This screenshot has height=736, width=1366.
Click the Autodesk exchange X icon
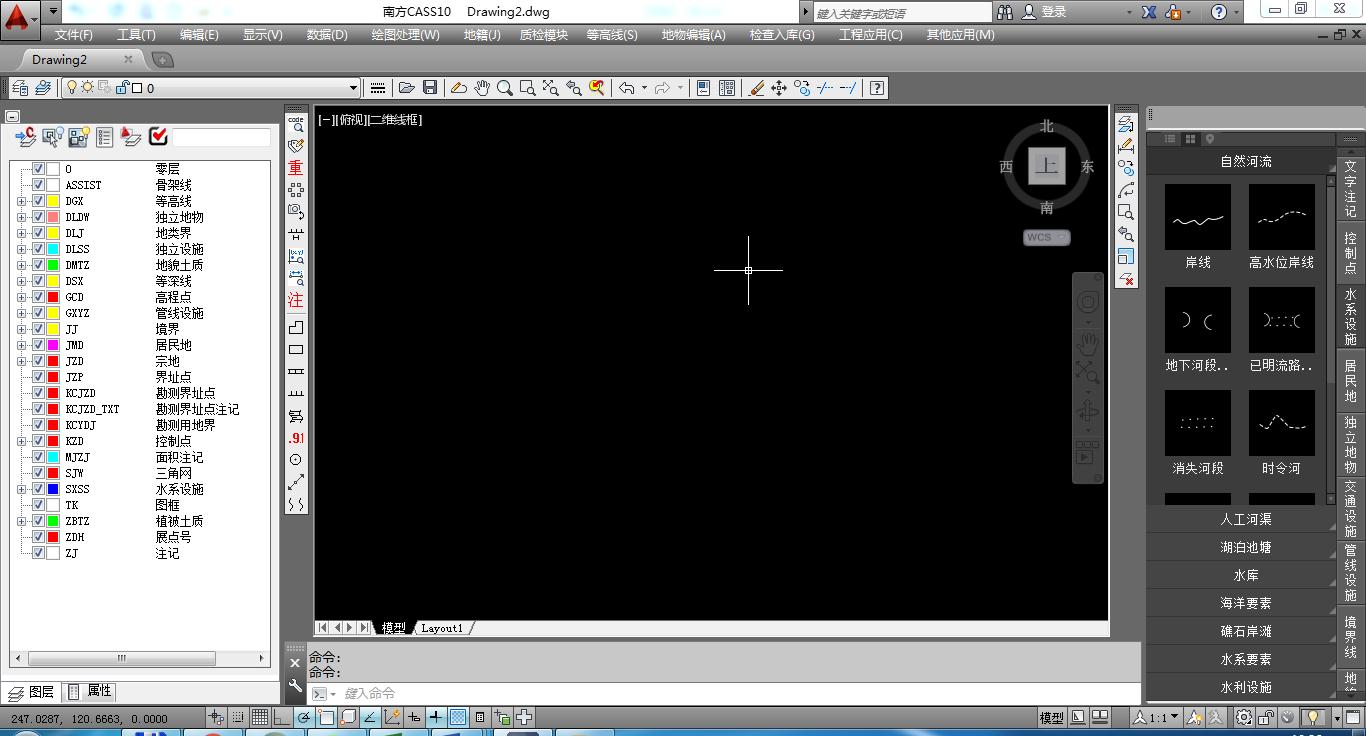coord(1149,12)
